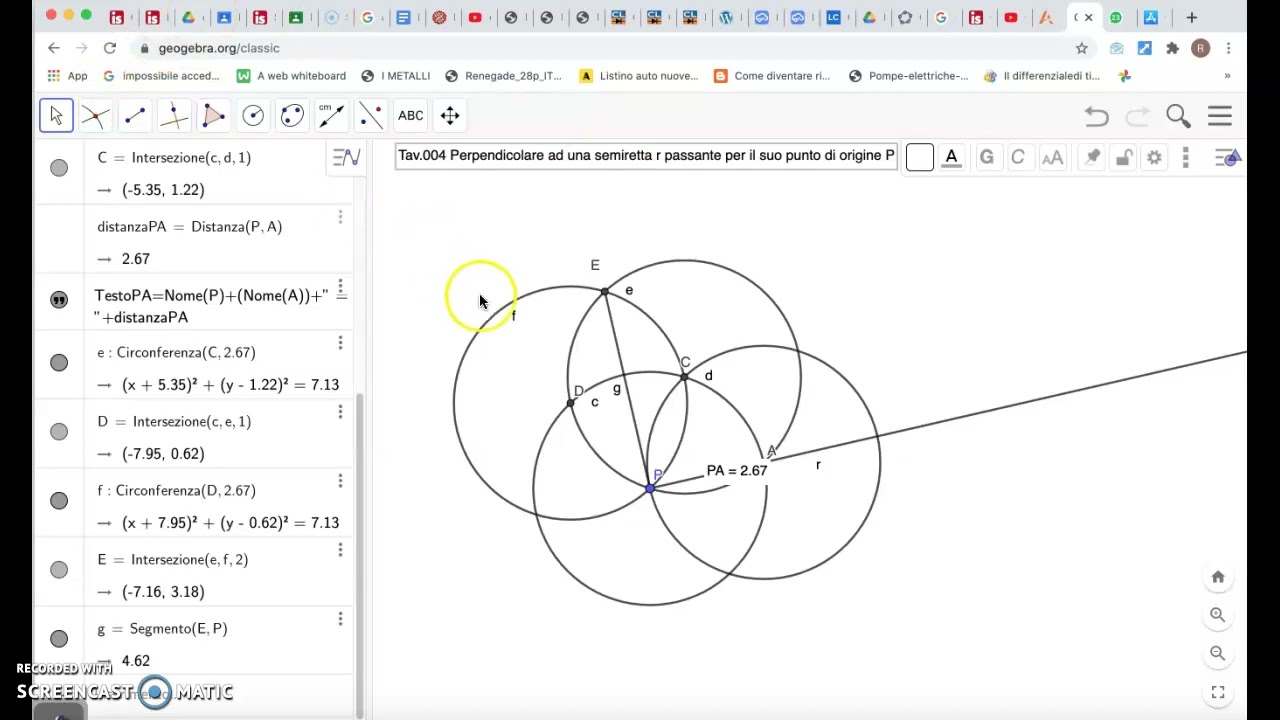Open options menu for circle e row
This screenshot has width=1280, height=720.
(x=340, y=343)
